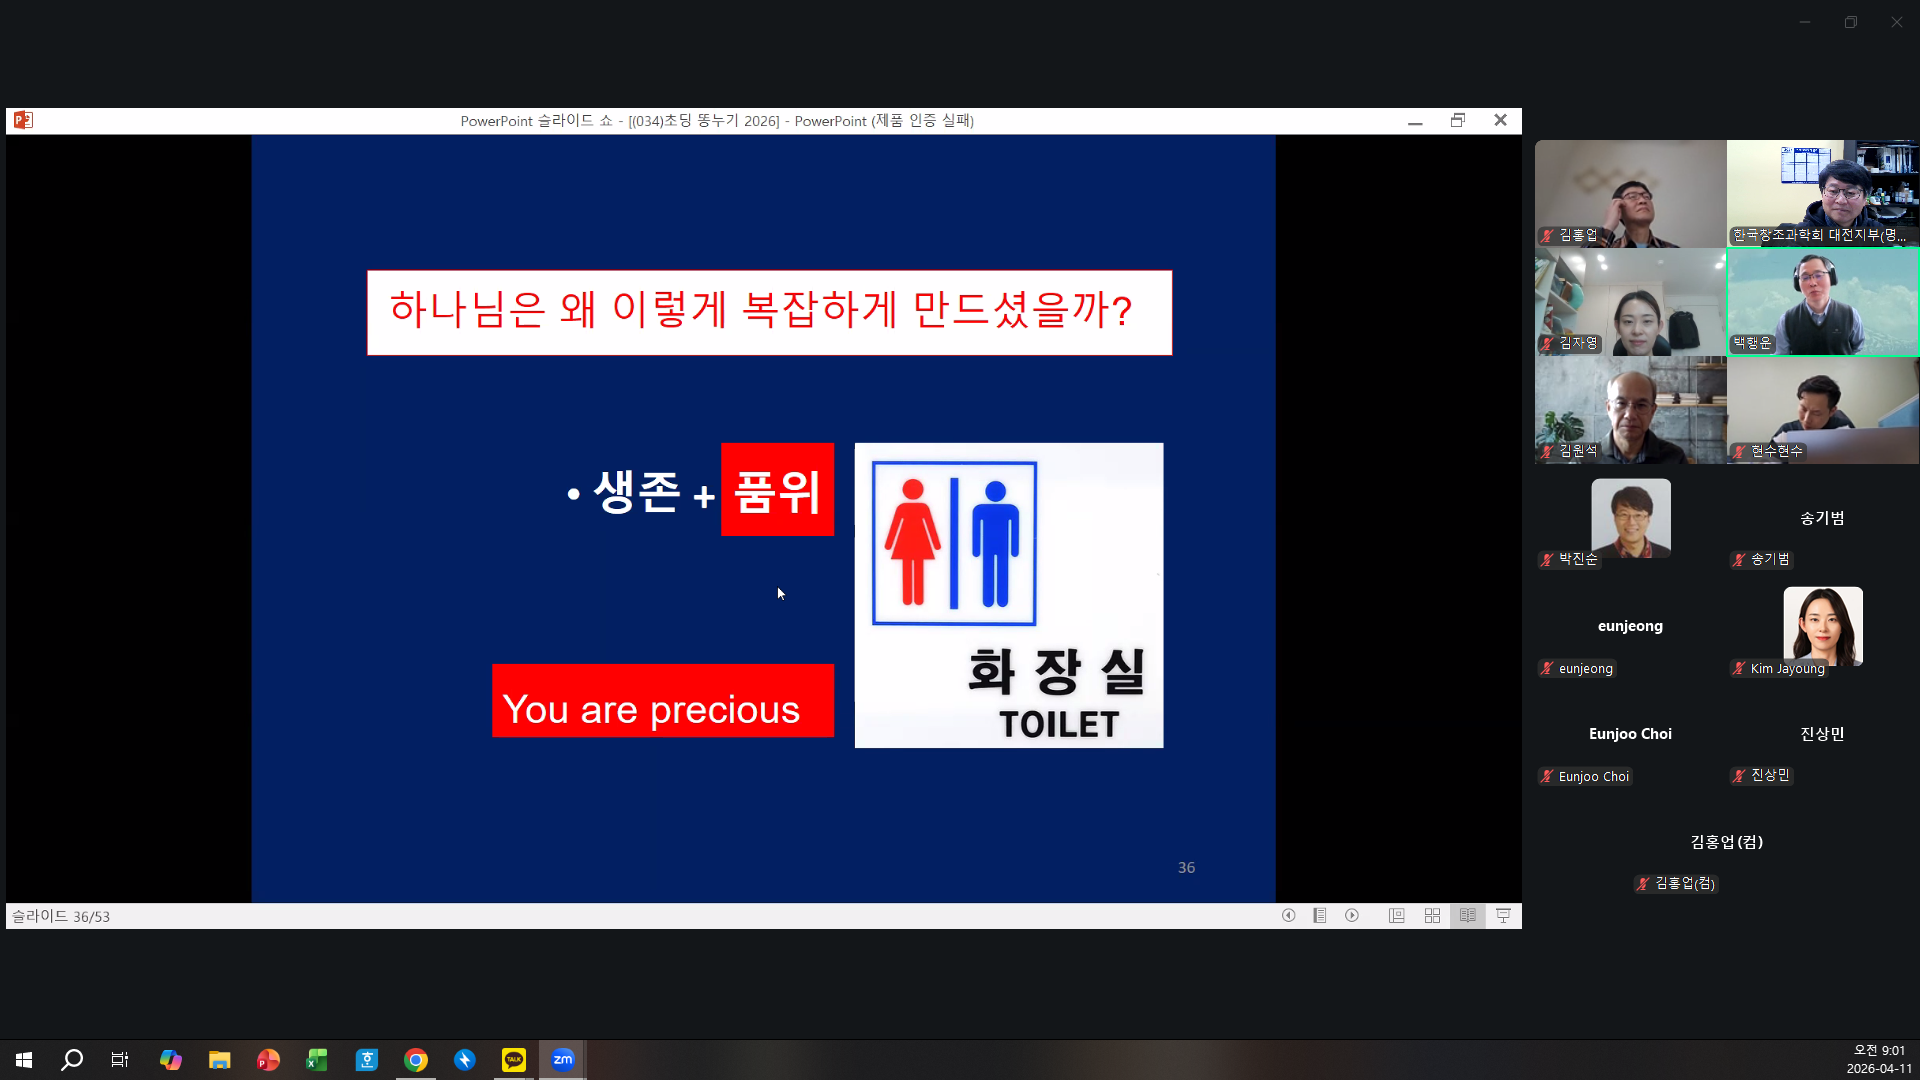
Task: Minimize the Zoom meeting window
Action: tap(1805, 22)
